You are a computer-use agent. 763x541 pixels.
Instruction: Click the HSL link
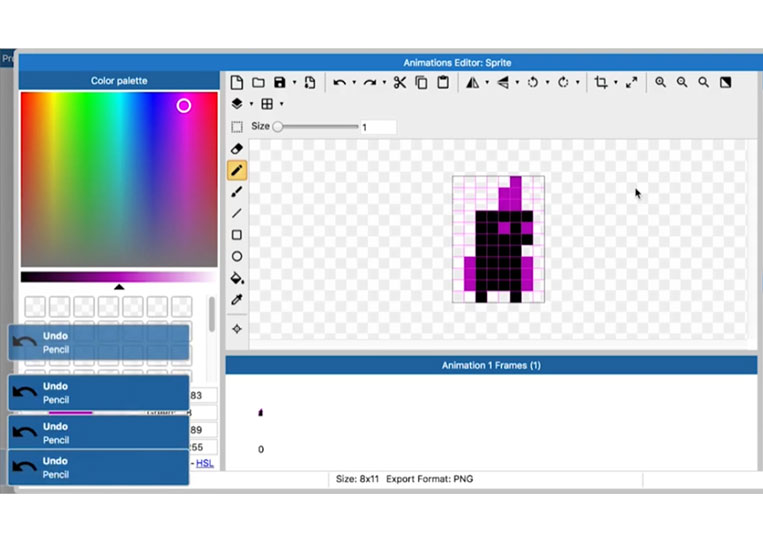[x=204, y=463]
